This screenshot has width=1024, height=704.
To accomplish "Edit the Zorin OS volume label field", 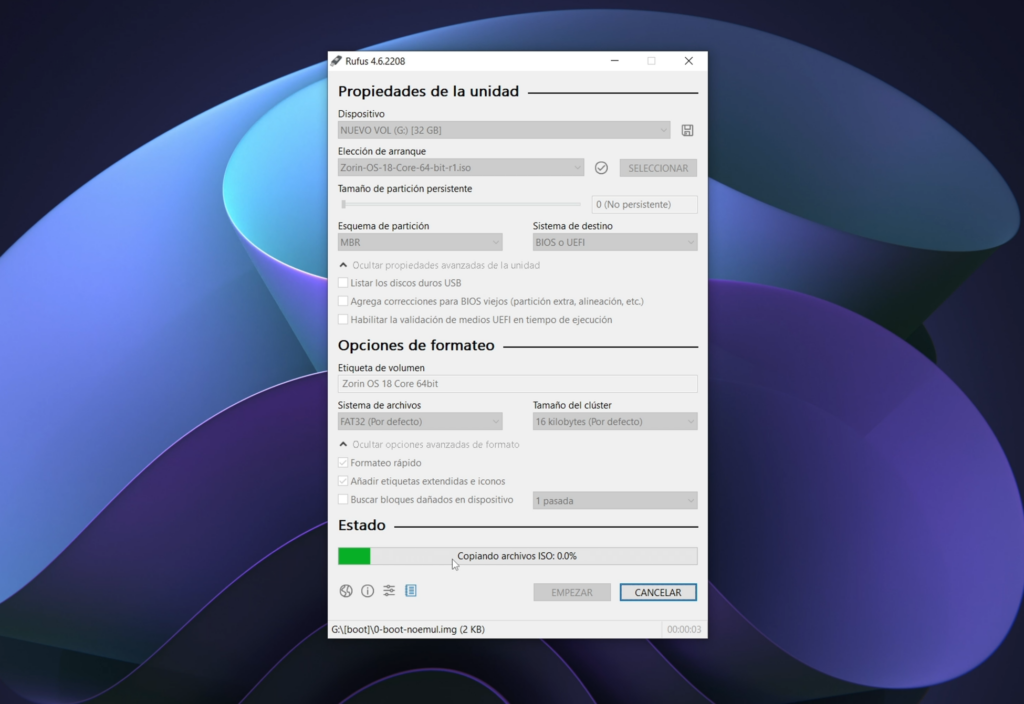I will [x=517, y=383].
